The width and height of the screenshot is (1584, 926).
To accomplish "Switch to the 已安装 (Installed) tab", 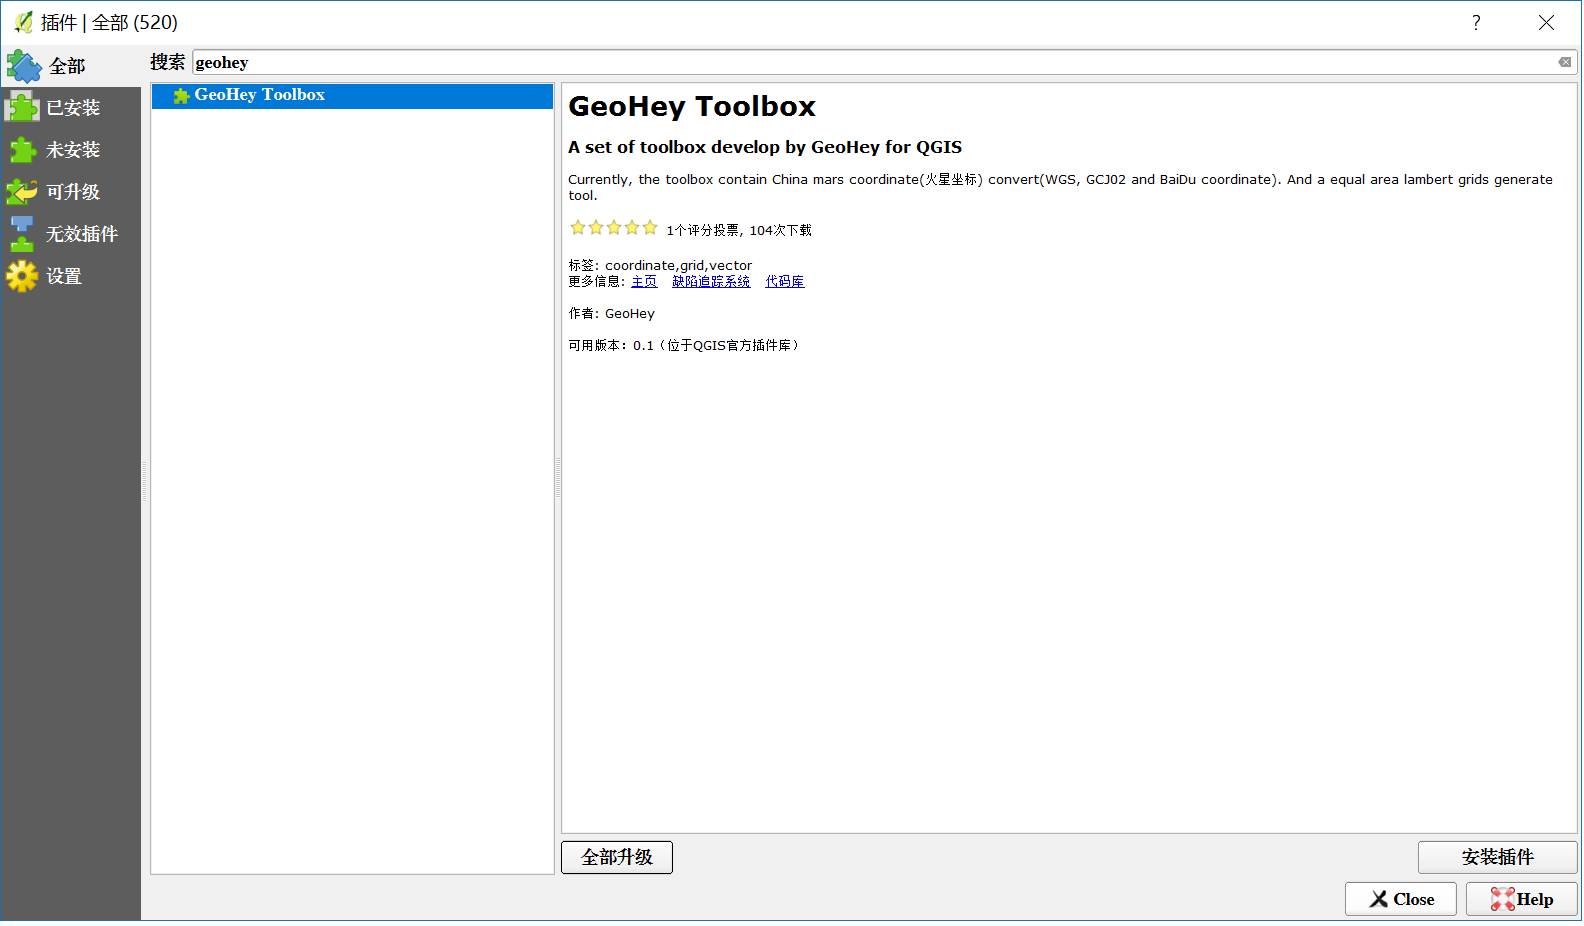I will (x=70, y=108).
